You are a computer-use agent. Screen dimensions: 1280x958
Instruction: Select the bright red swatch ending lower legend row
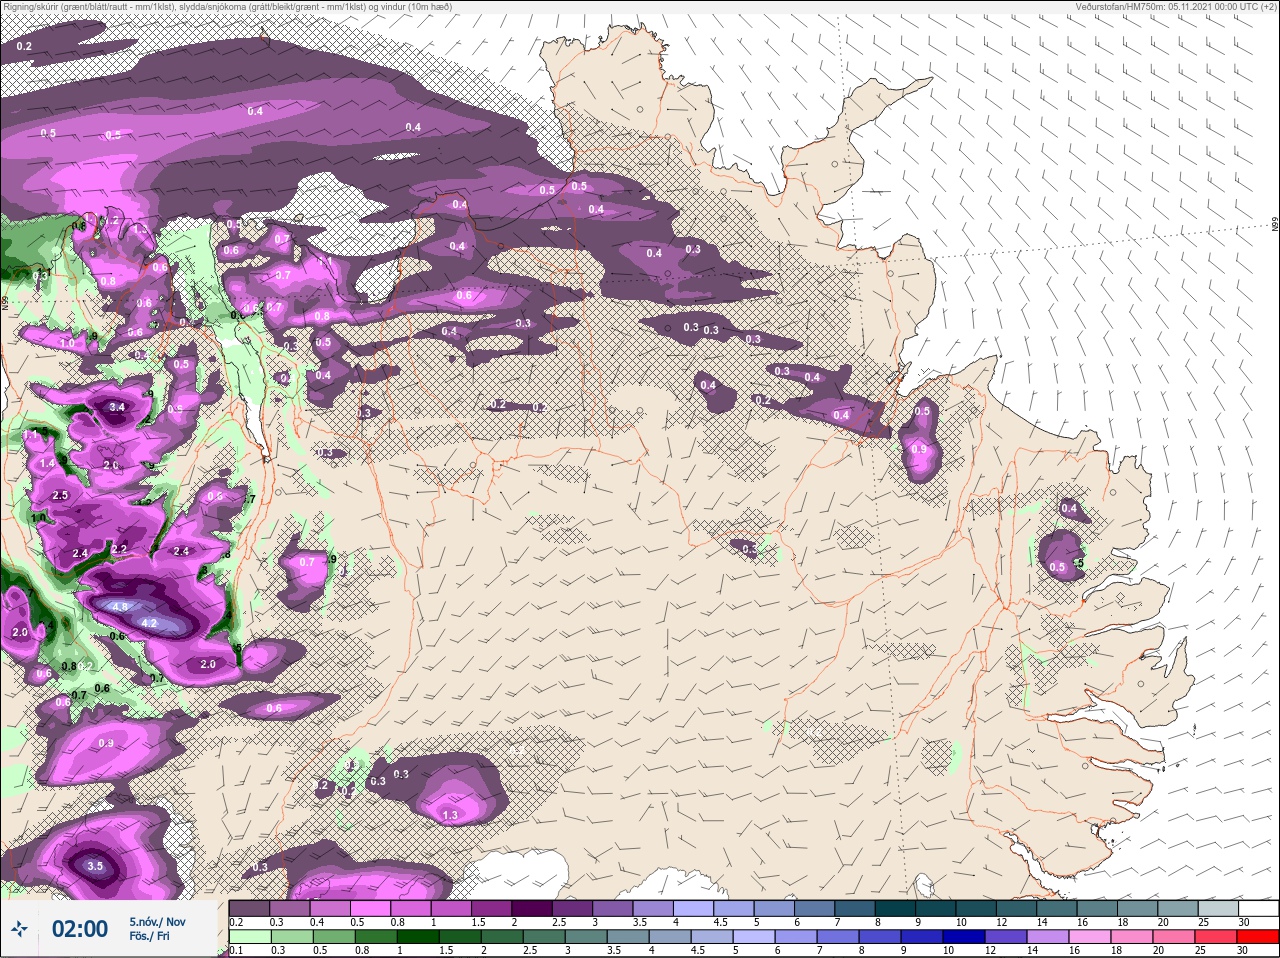coord(1258,936)
